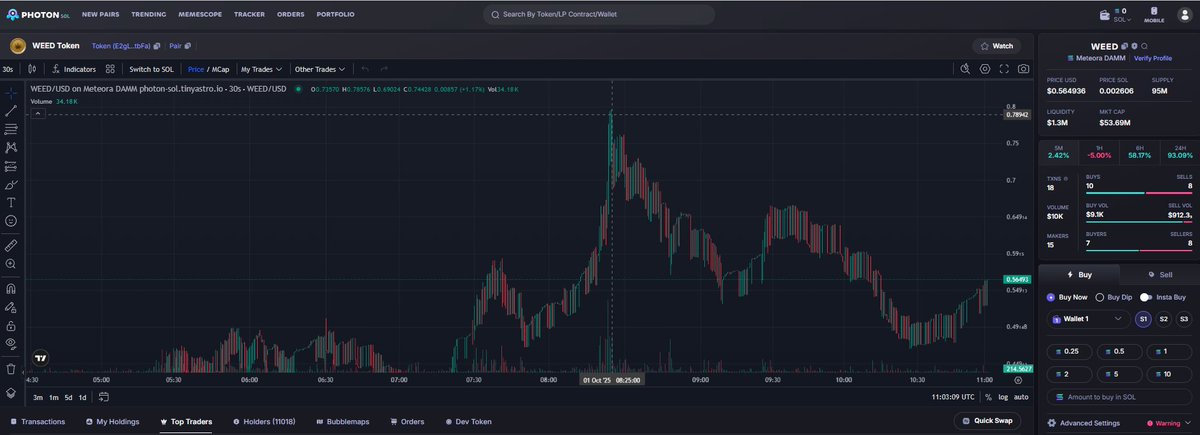
Task: Toggle auto scale on chart
Action: pyautogui.click(x=1021, y=397)
